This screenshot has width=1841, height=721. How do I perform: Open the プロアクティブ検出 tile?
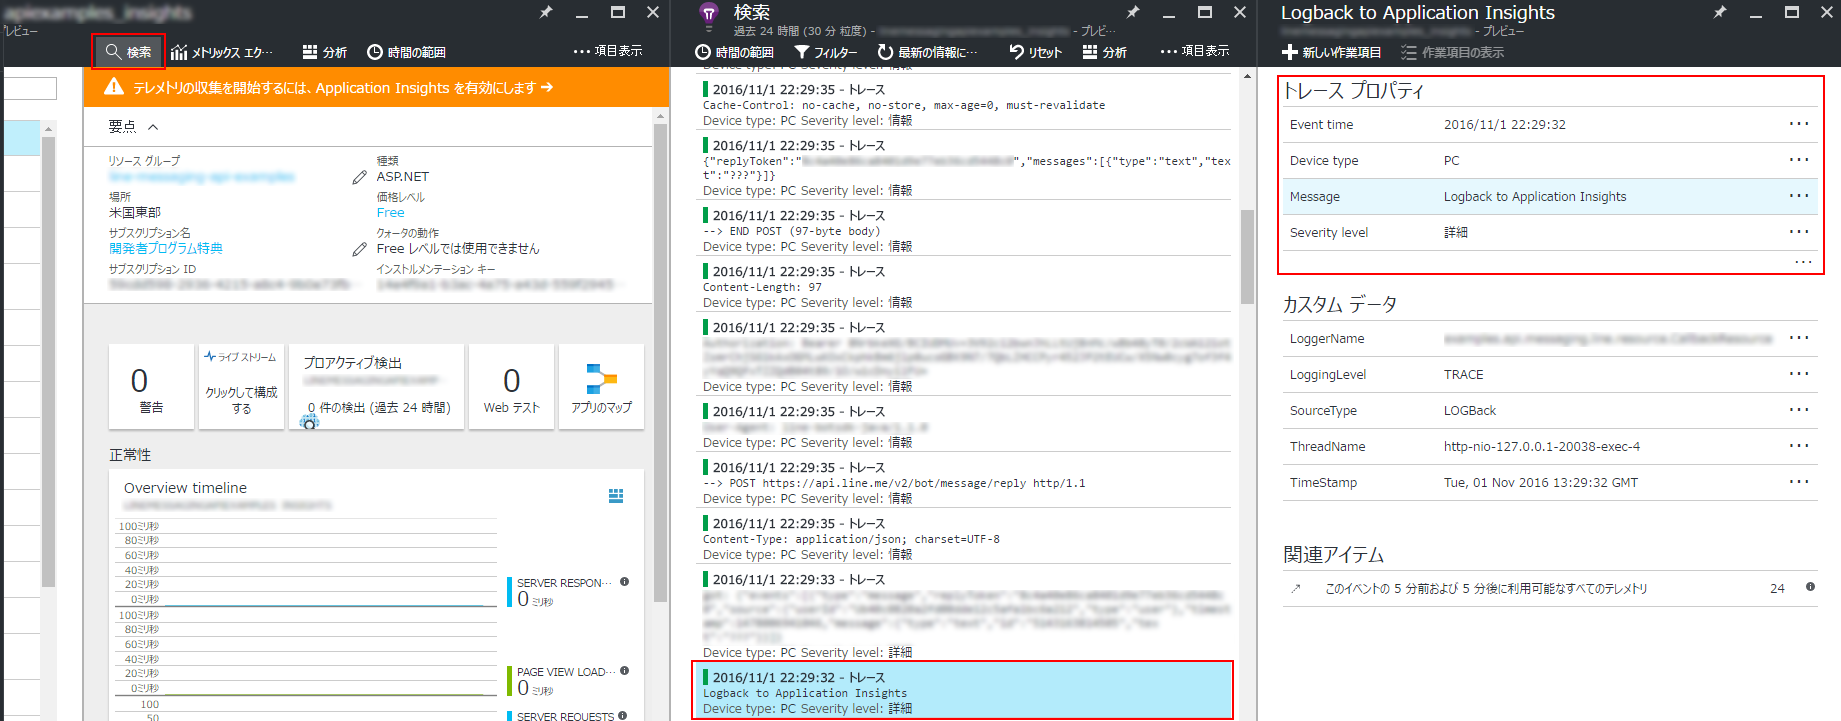(x=377, y=387)
